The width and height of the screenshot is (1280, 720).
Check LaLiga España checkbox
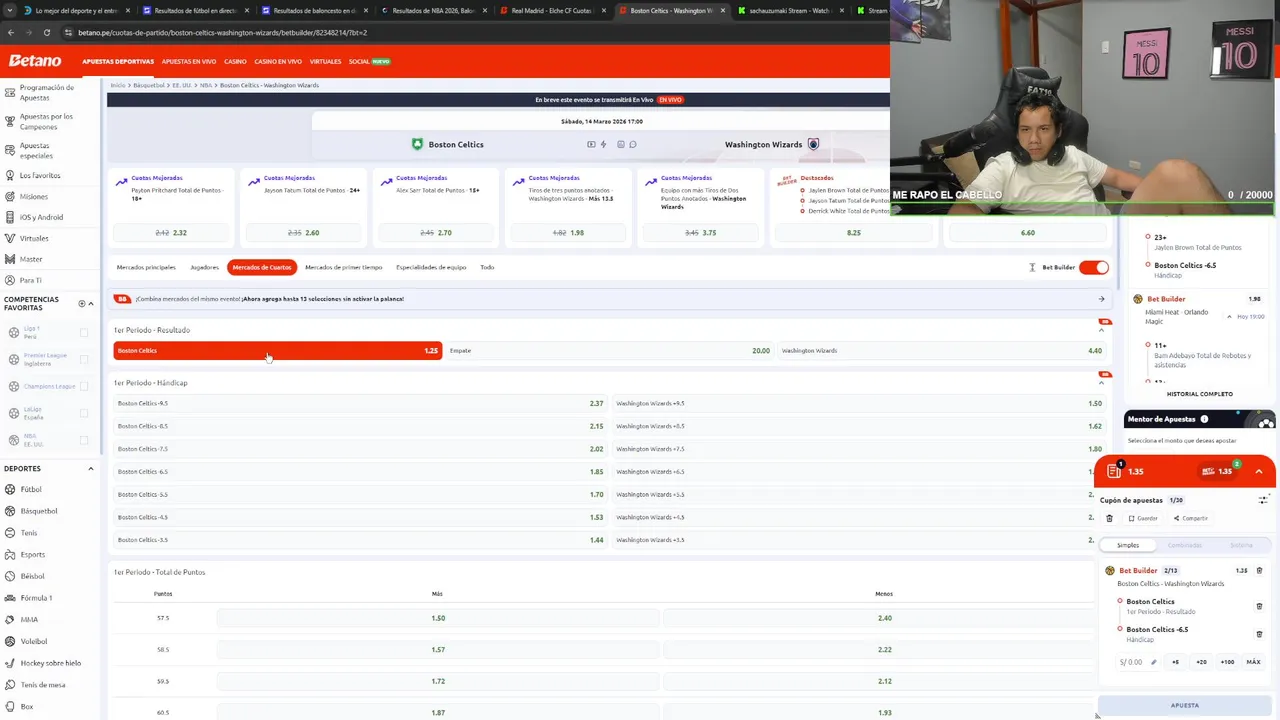(x=84, y=413)
